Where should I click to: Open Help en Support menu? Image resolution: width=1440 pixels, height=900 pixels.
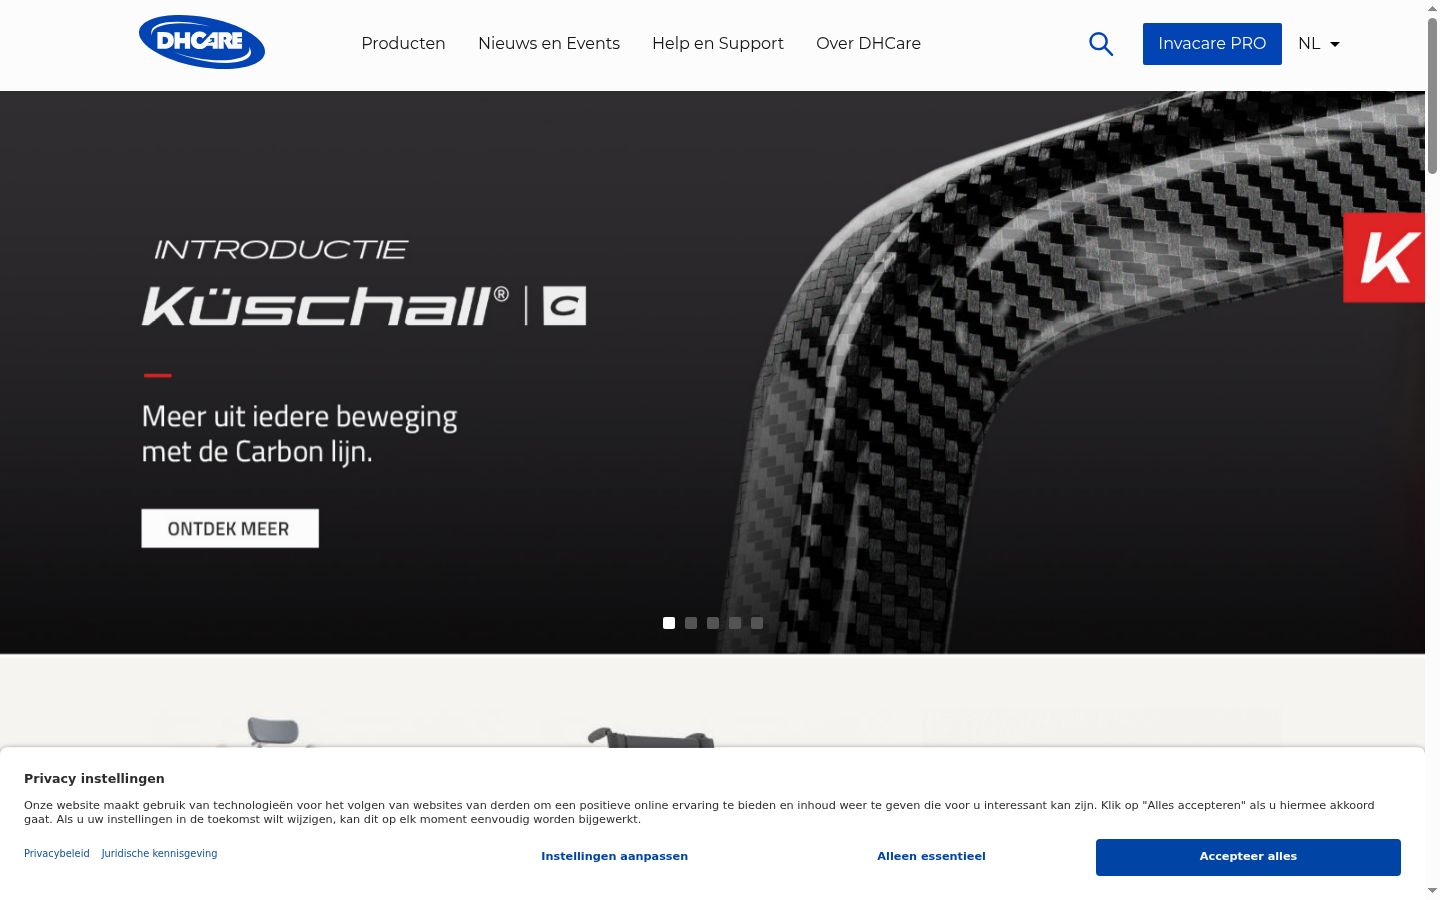coord(718,43)
